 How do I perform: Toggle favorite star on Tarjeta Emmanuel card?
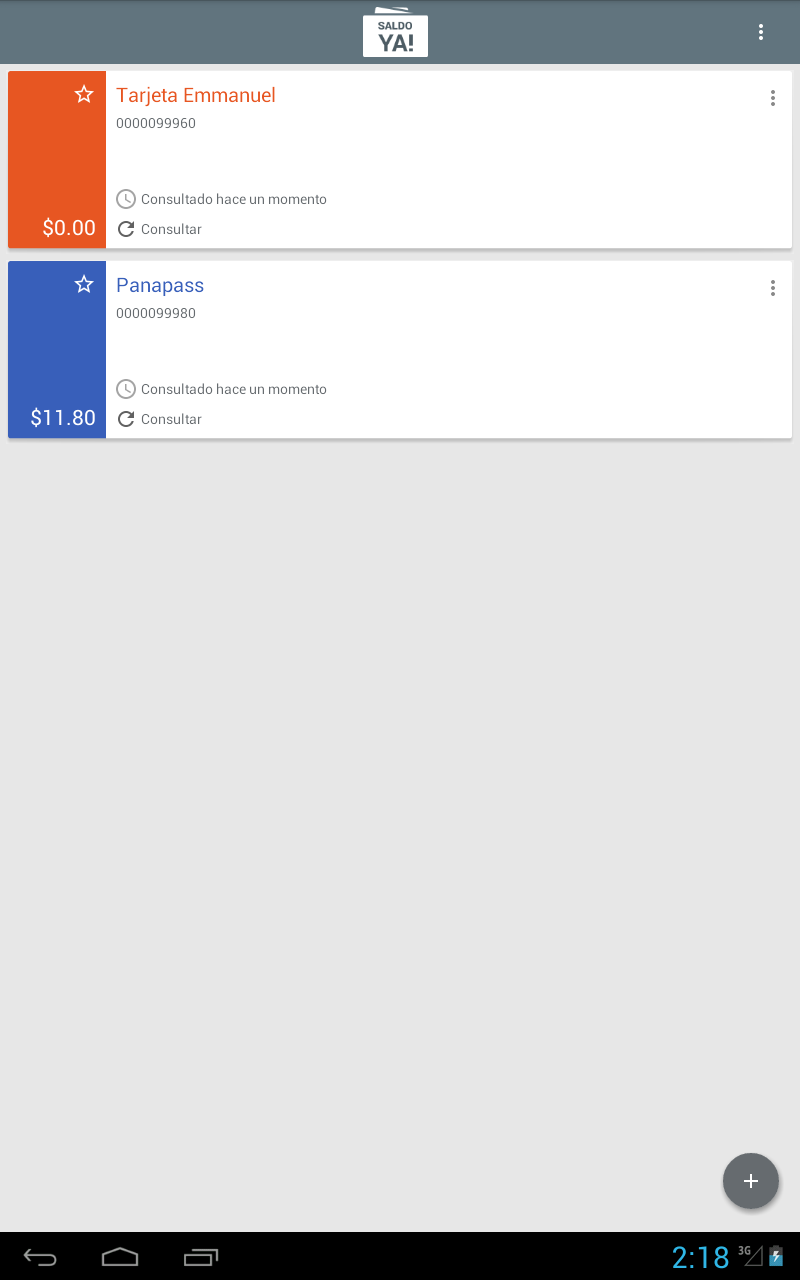click(x=84, y=94)
